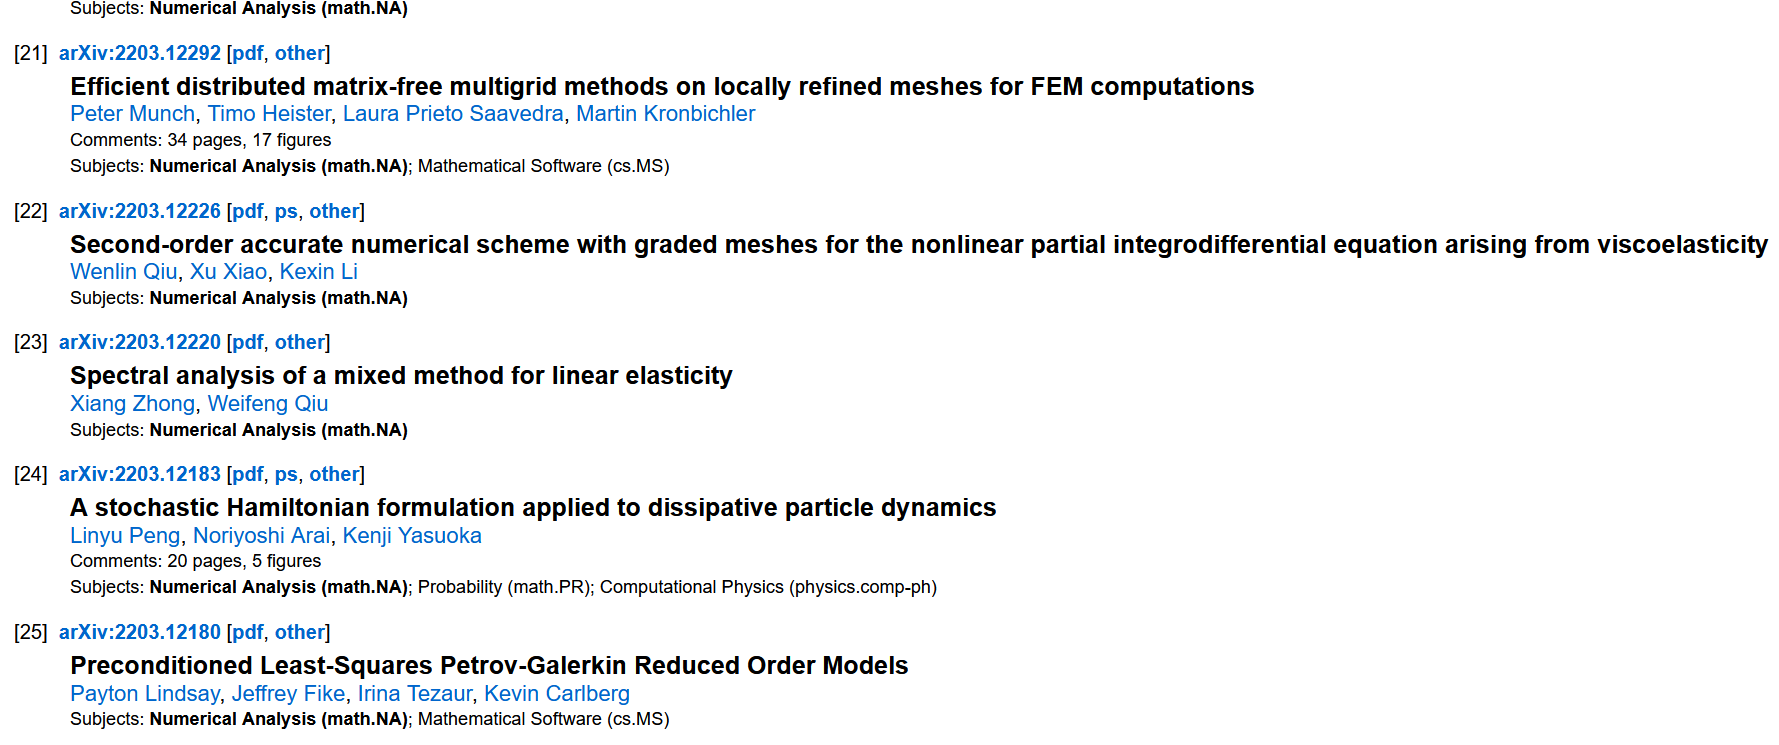This screenshot has width=1779, height=745.
Task: Open other formats for arXiv:2203.12226
Action: click(334, 211)
